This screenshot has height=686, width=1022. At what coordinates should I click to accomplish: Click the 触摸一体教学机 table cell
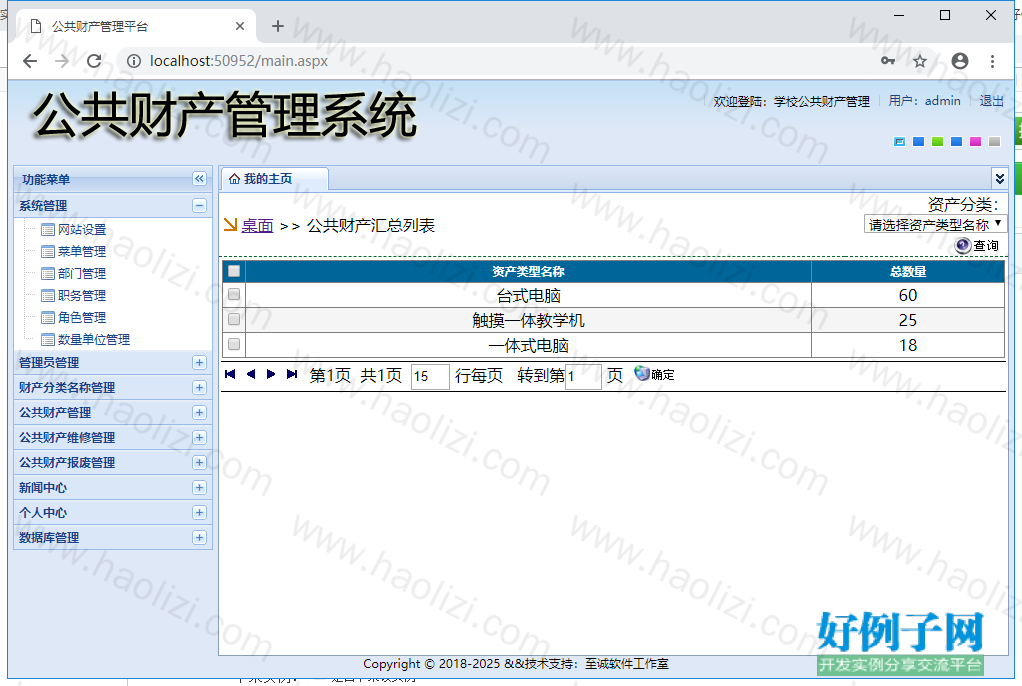click(529, 320)
